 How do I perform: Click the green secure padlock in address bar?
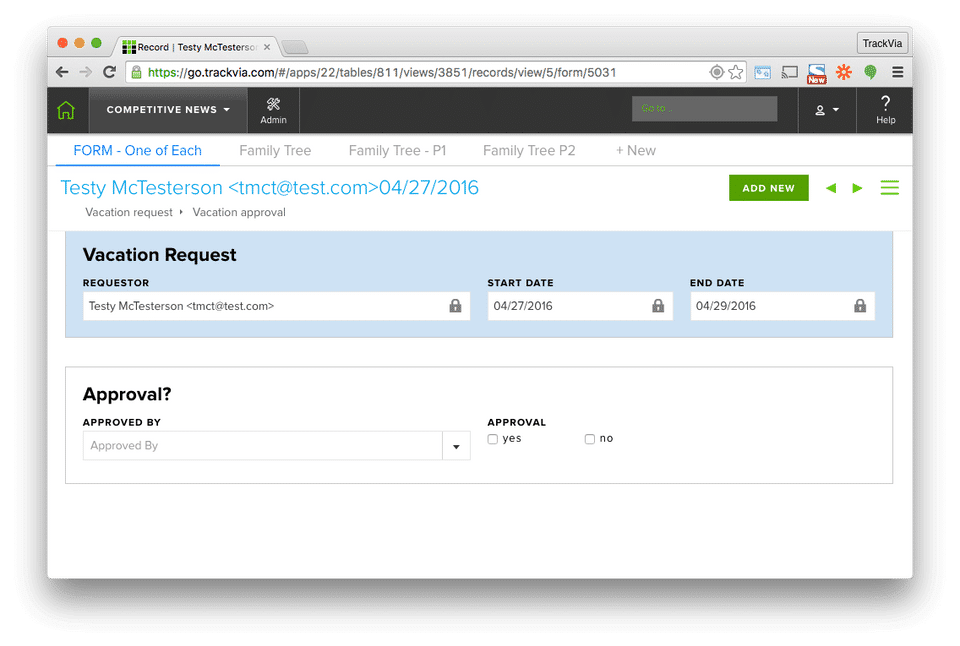pos(137,72)
